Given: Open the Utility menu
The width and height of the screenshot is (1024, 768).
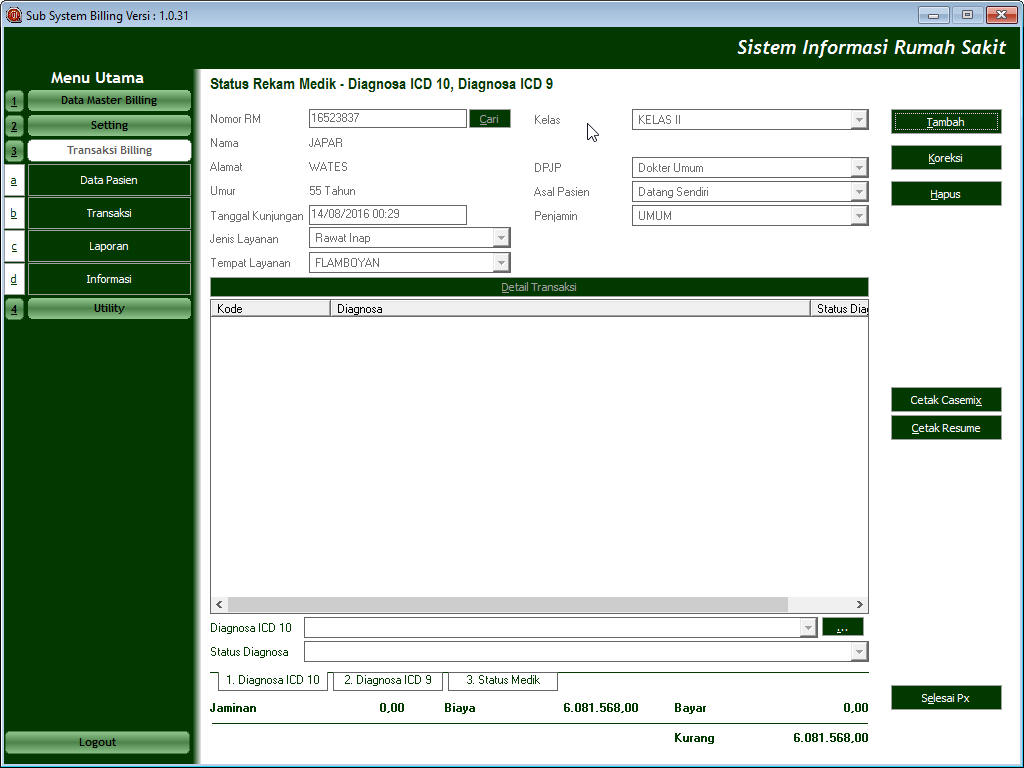Looking at the screenshot, I should [109, 308].
